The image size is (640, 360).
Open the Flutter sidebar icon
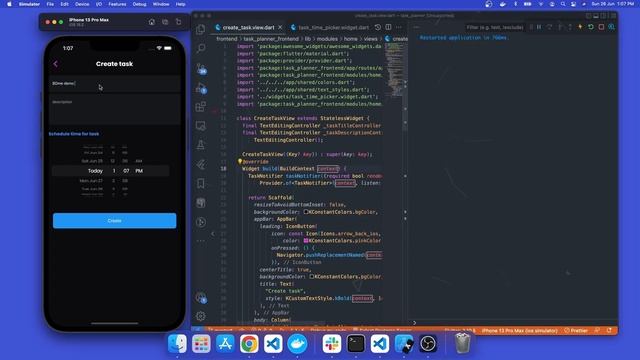200,164
